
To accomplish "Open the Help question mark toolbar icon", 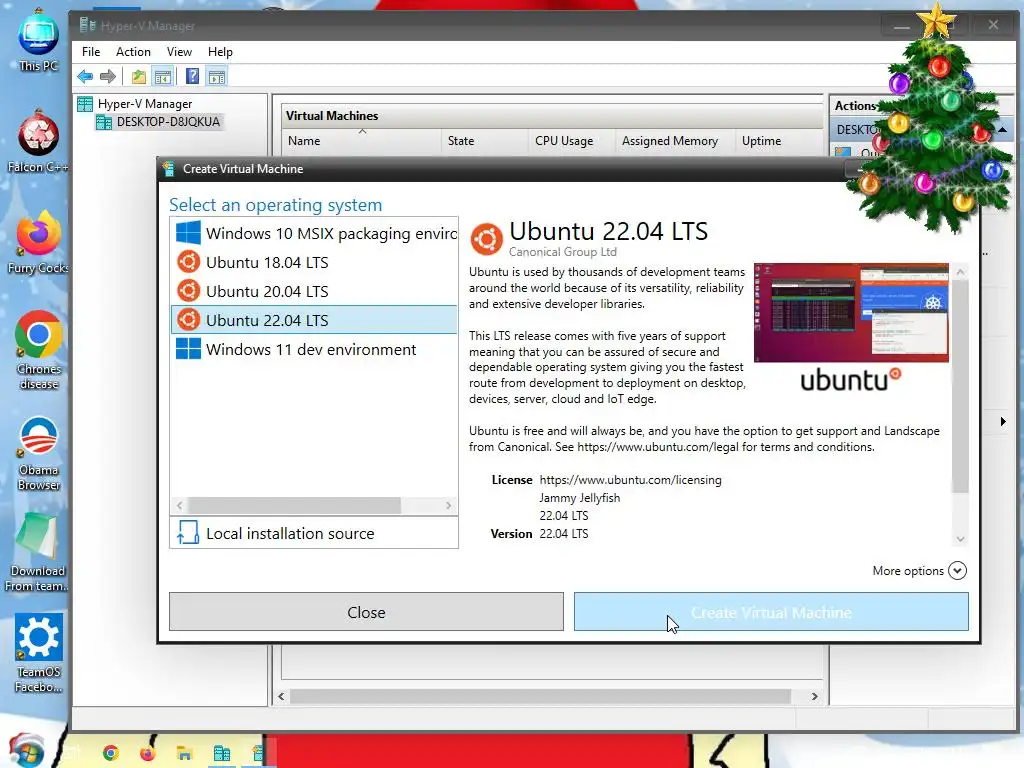I will coord(192,76).
